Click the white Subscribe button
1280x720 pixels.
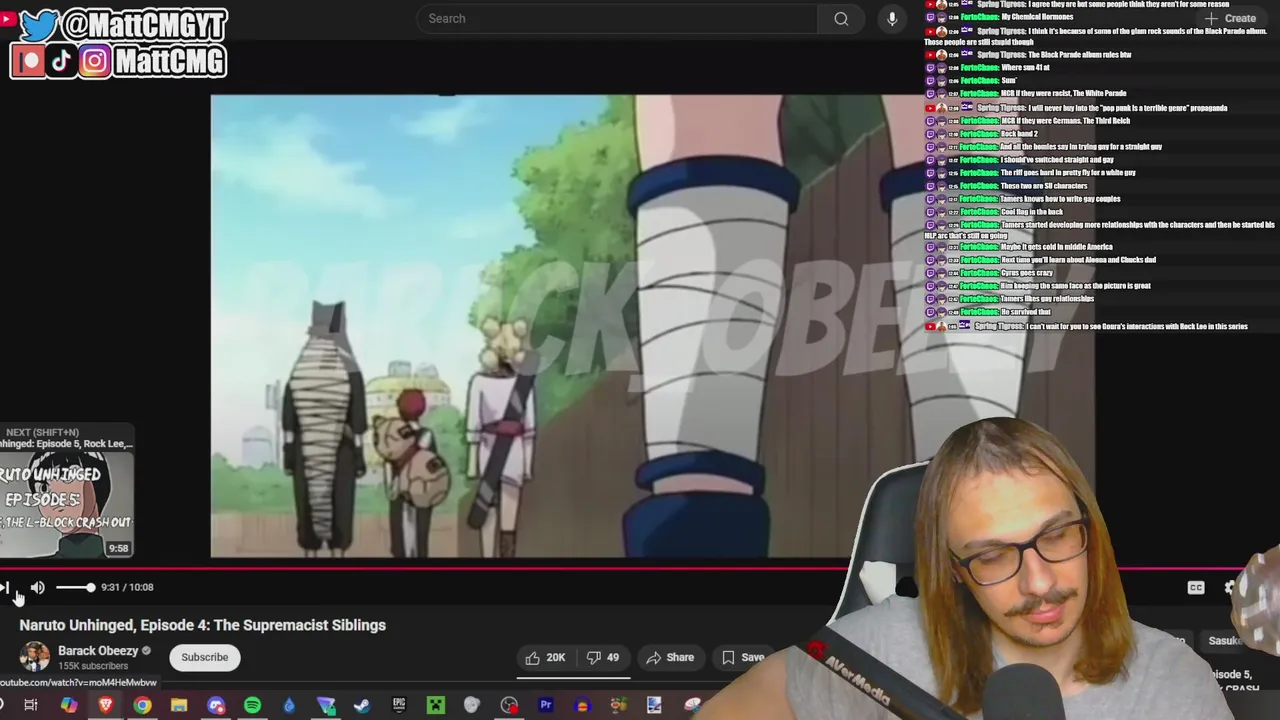205,657
